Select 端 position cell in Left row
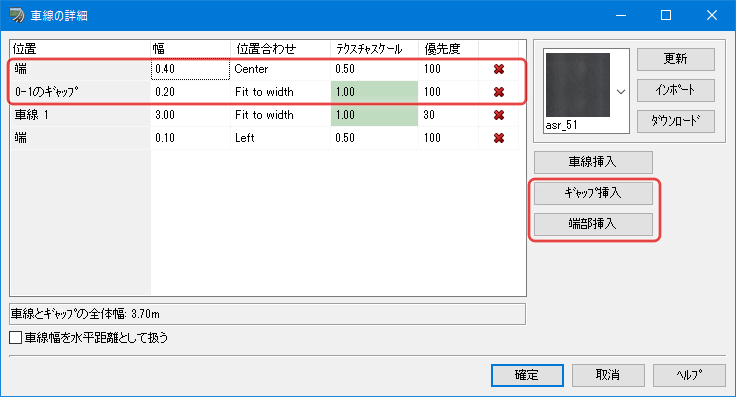This screenshot has height=397, width=736. (81, 138)
